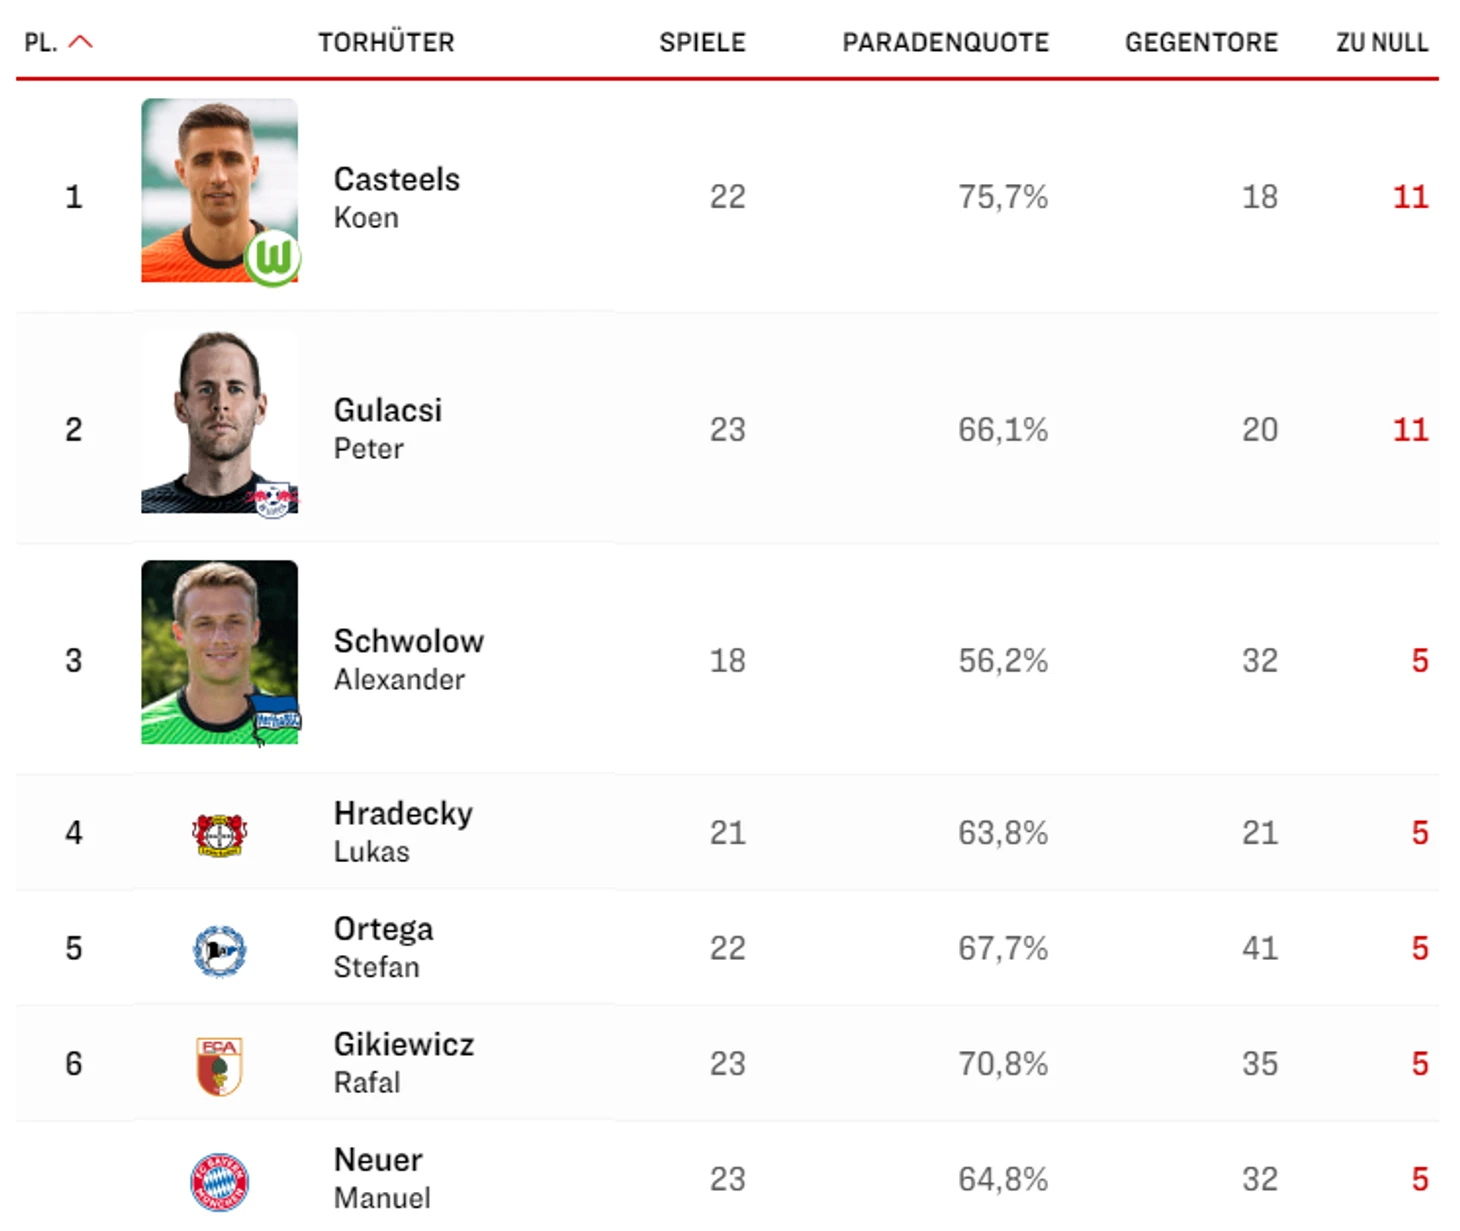1460x1231 pixels.
Task: Click the FC Bayern München crest beside Neuer
Action: 219,1182
